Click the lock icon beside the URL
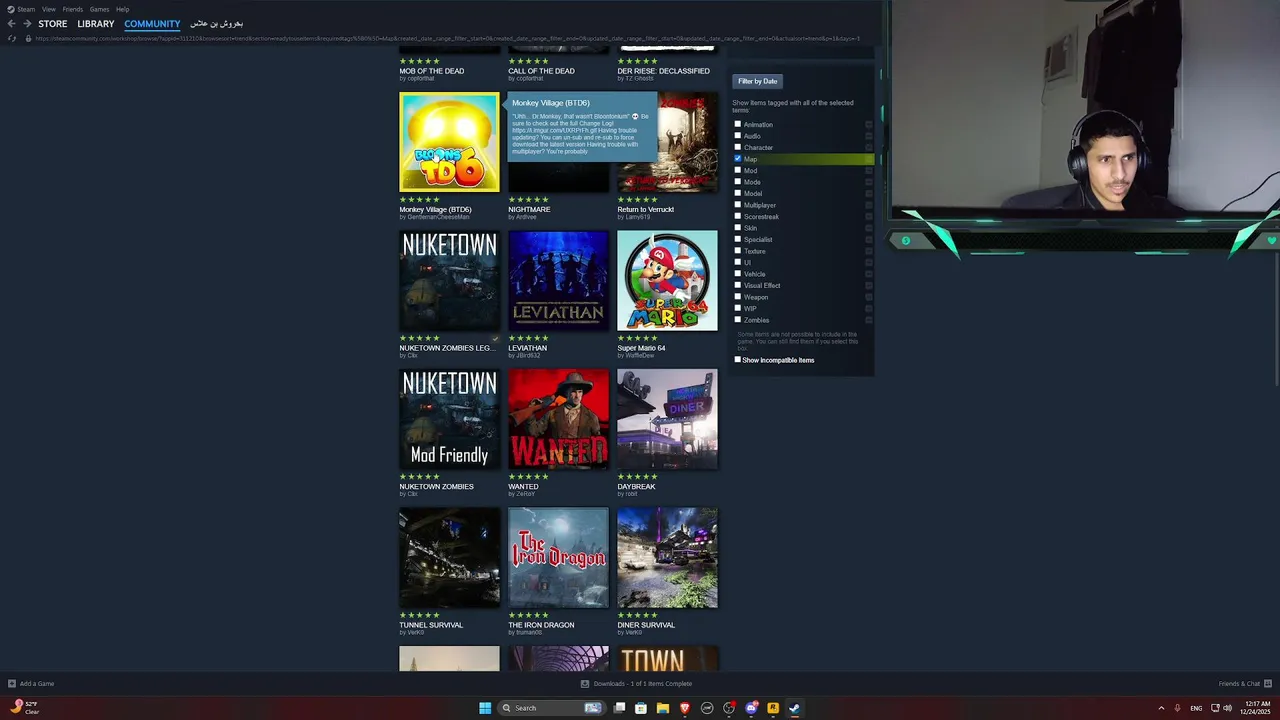1280x720 pixels. (x=28, y=39)
